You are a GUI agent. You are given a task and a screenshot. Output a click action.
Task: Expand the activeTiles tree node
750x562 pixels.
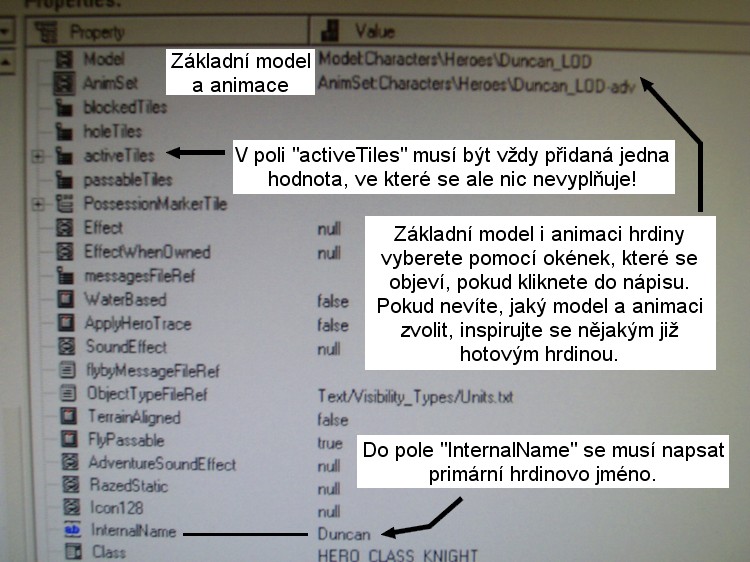pyautogui.click(x=37, y=156)
